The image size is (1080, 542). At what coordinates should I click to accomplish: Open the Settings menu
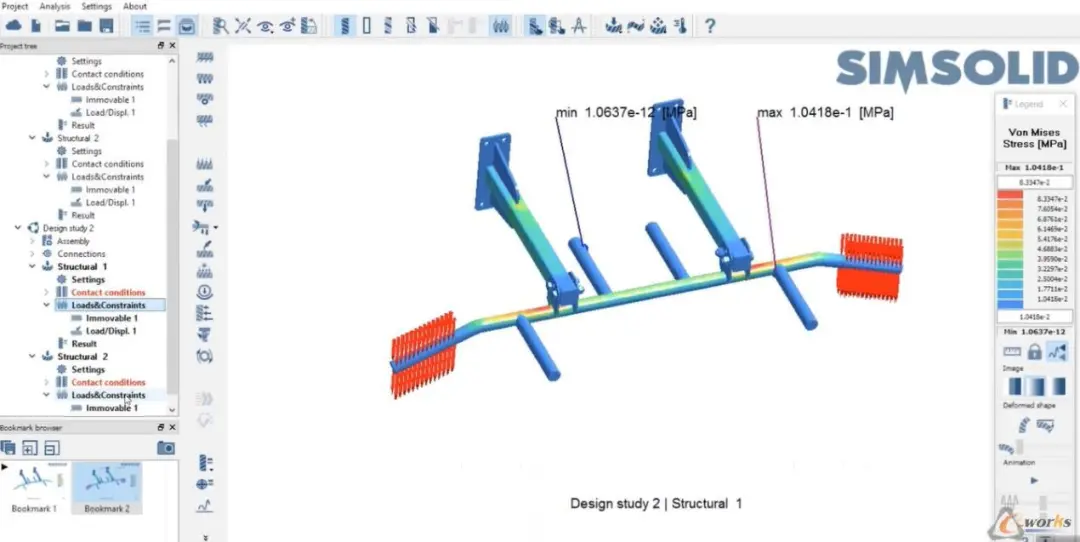pyautogui.click(x=96, y=6)
